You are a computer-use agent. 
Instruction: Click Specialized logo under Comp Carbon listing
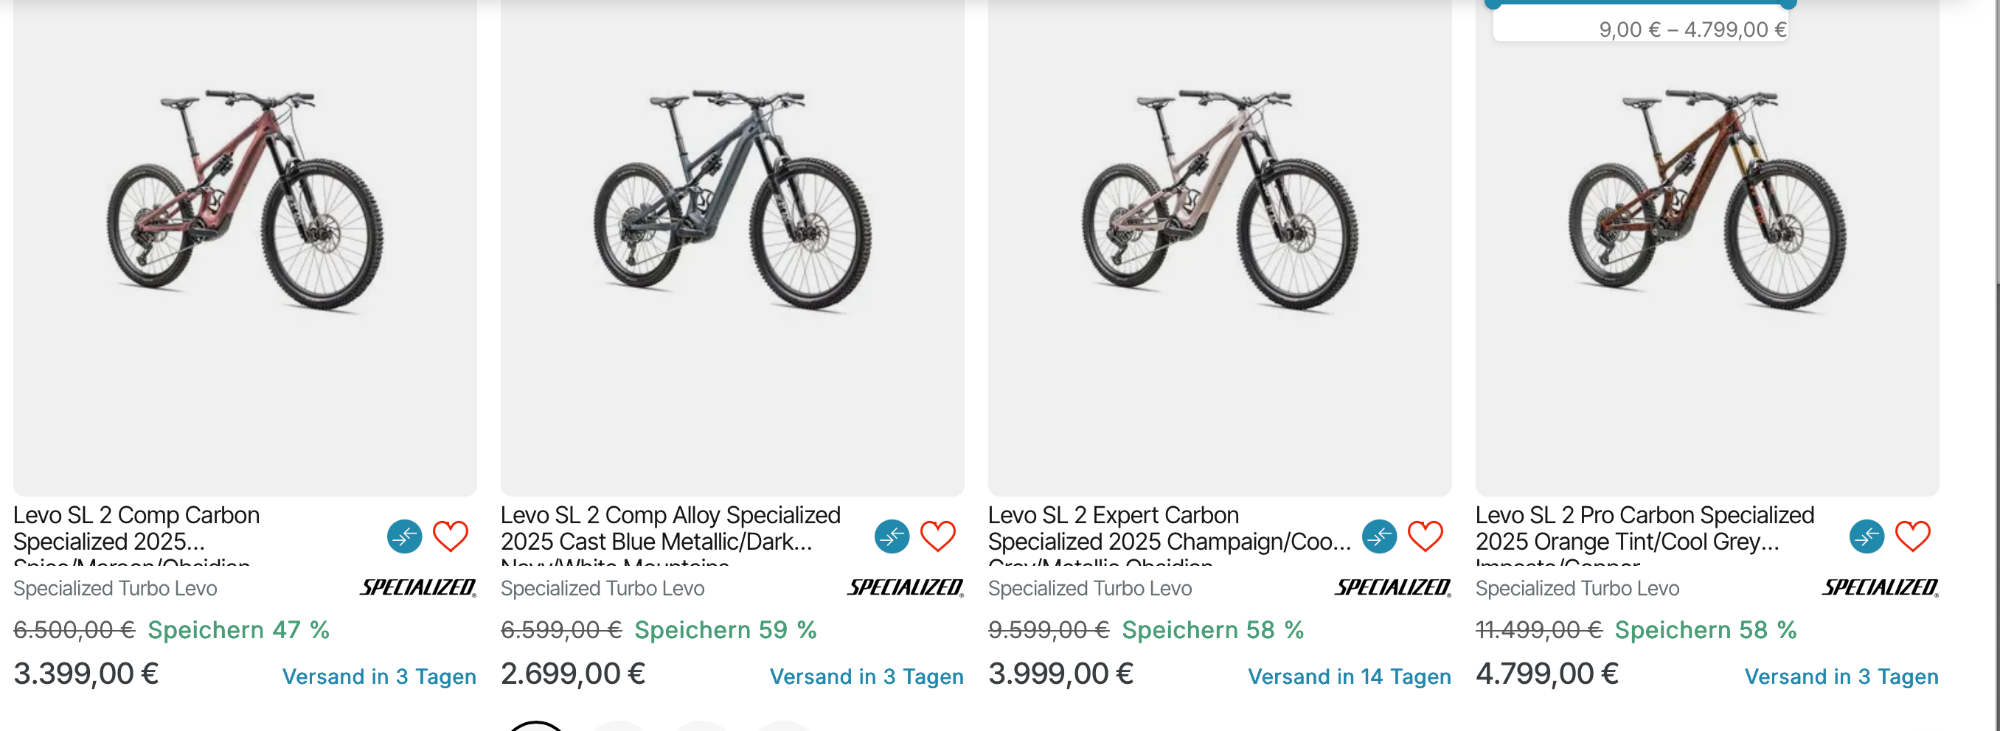[x=418, y=588]
